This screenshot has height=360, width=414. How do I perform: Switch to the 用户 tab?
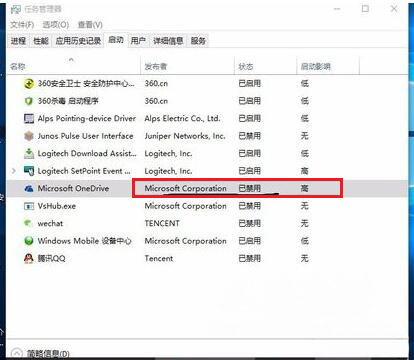(x=138, y=41)
